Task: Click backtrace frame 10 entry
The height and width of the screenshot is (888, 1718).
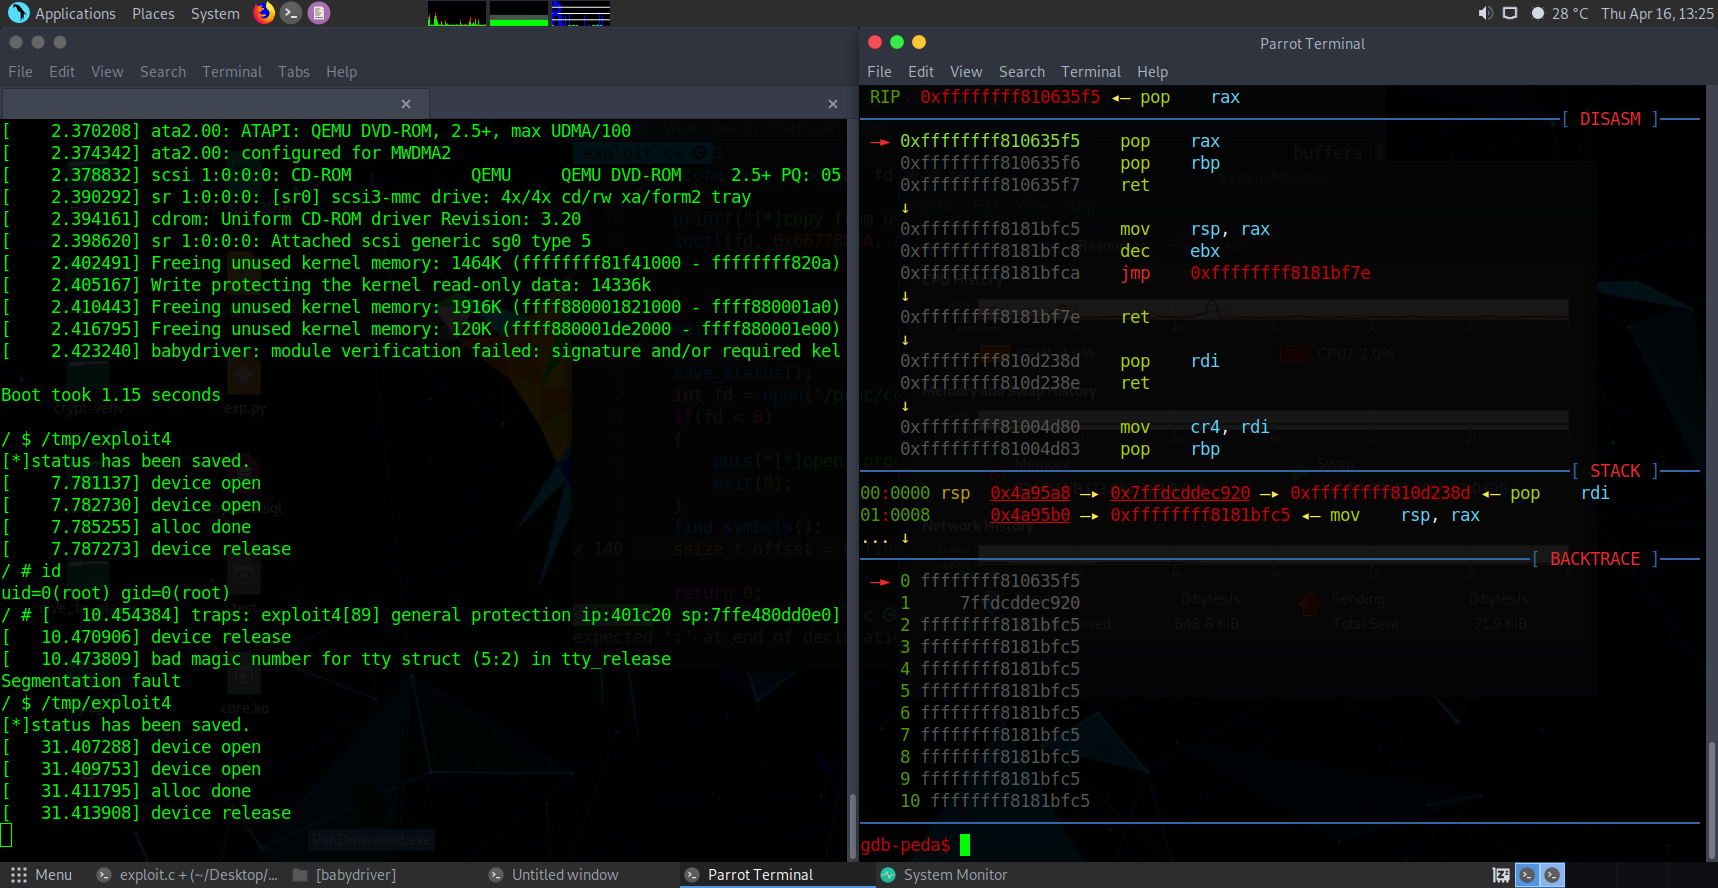Action: point(995,801)
